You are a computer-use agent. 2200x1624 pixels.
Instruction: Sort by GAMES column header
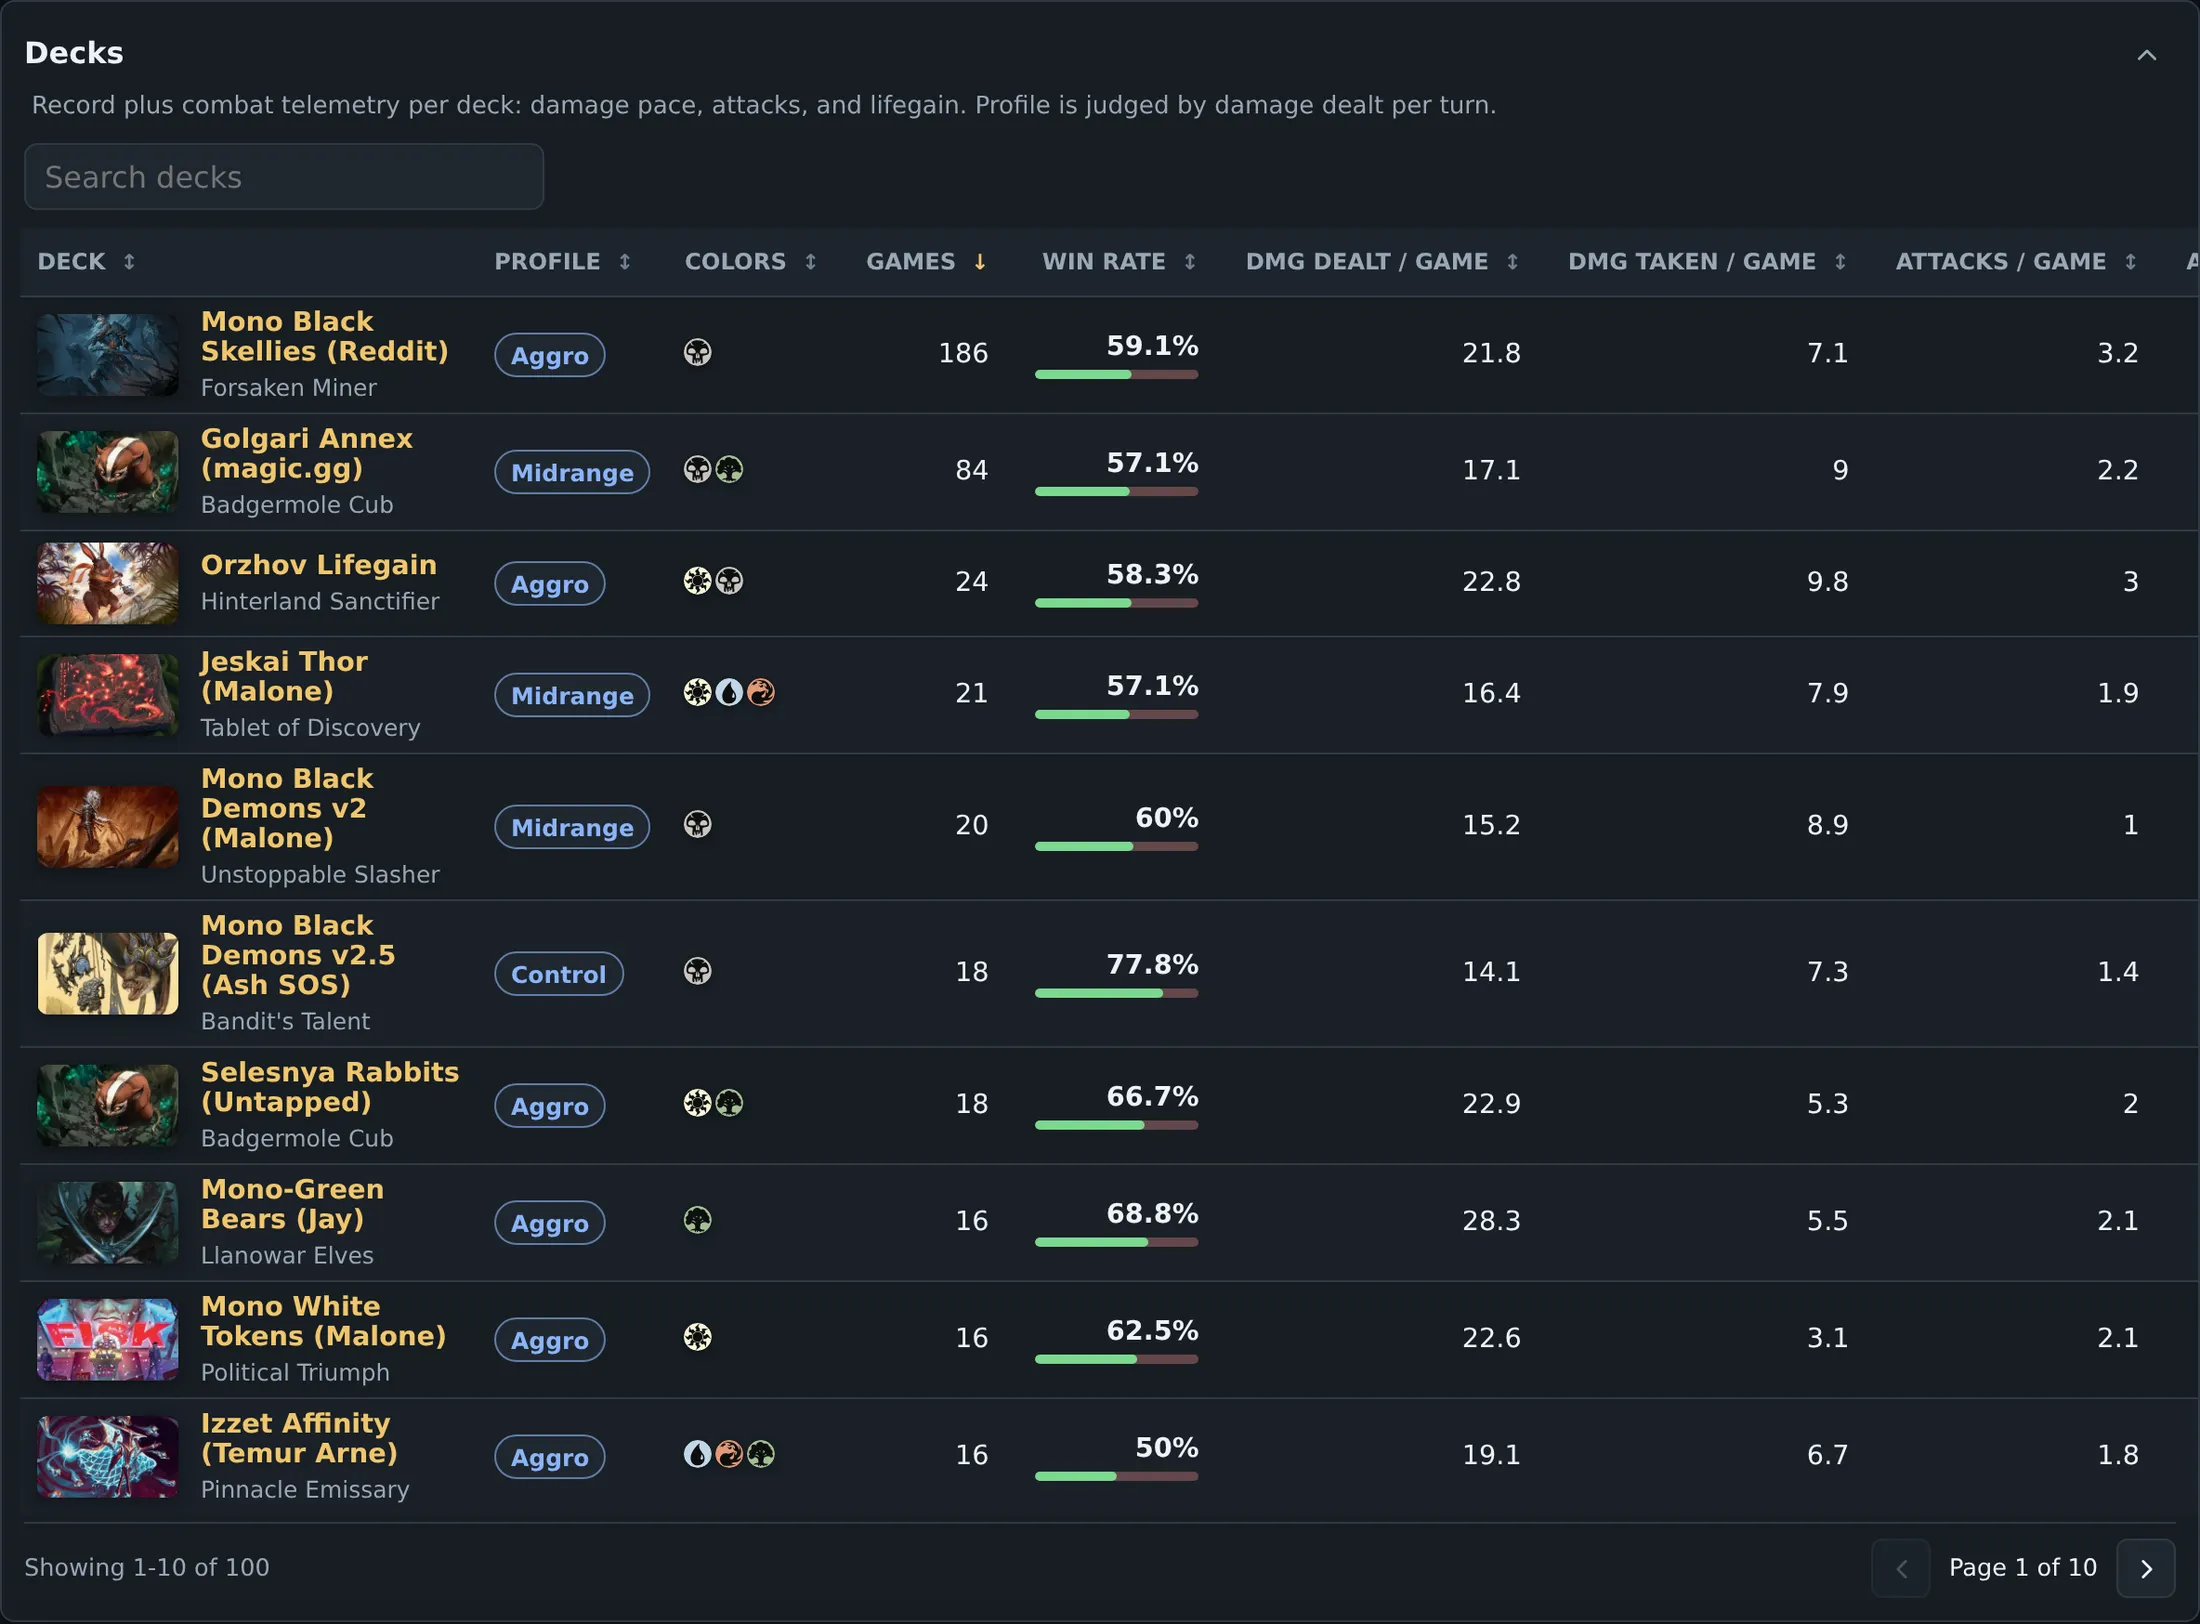(x=926, y=262)
